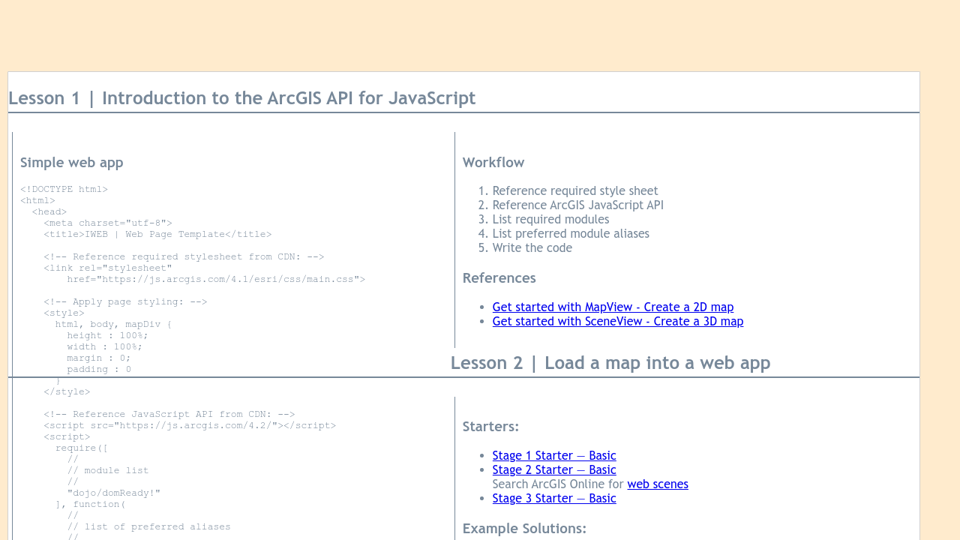Click the Simple web app heading

point(72,162)
